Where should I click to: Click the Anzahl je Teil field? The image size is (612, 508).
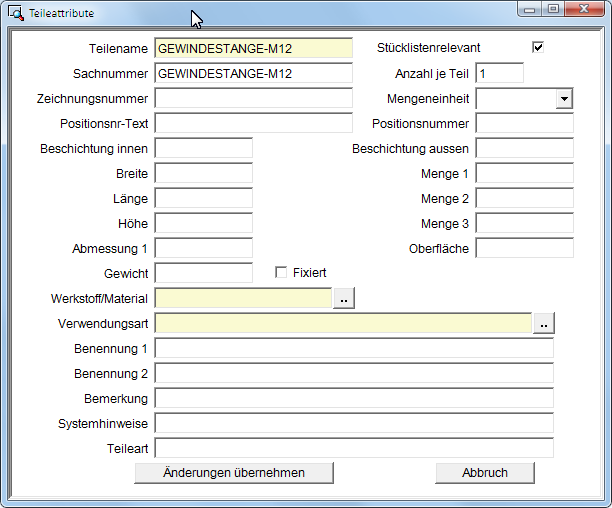click(x=500, y=73)
